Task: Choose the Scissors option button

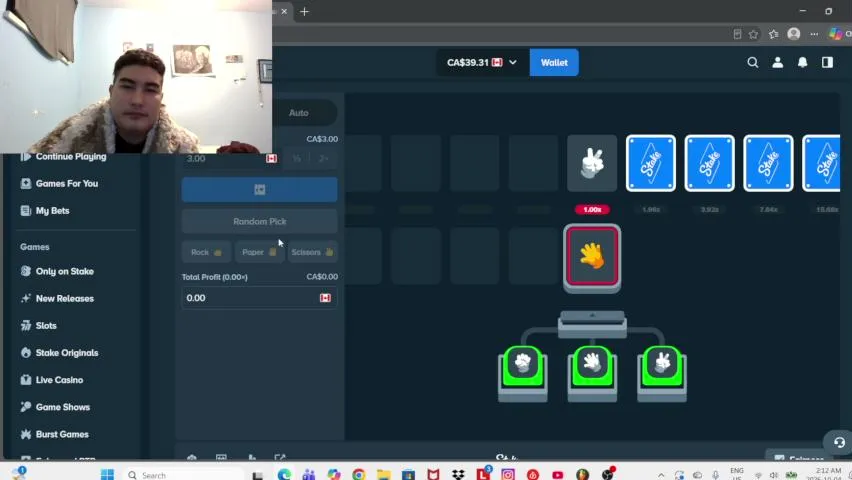Action: pyautogui.click(x=312, y=252)
